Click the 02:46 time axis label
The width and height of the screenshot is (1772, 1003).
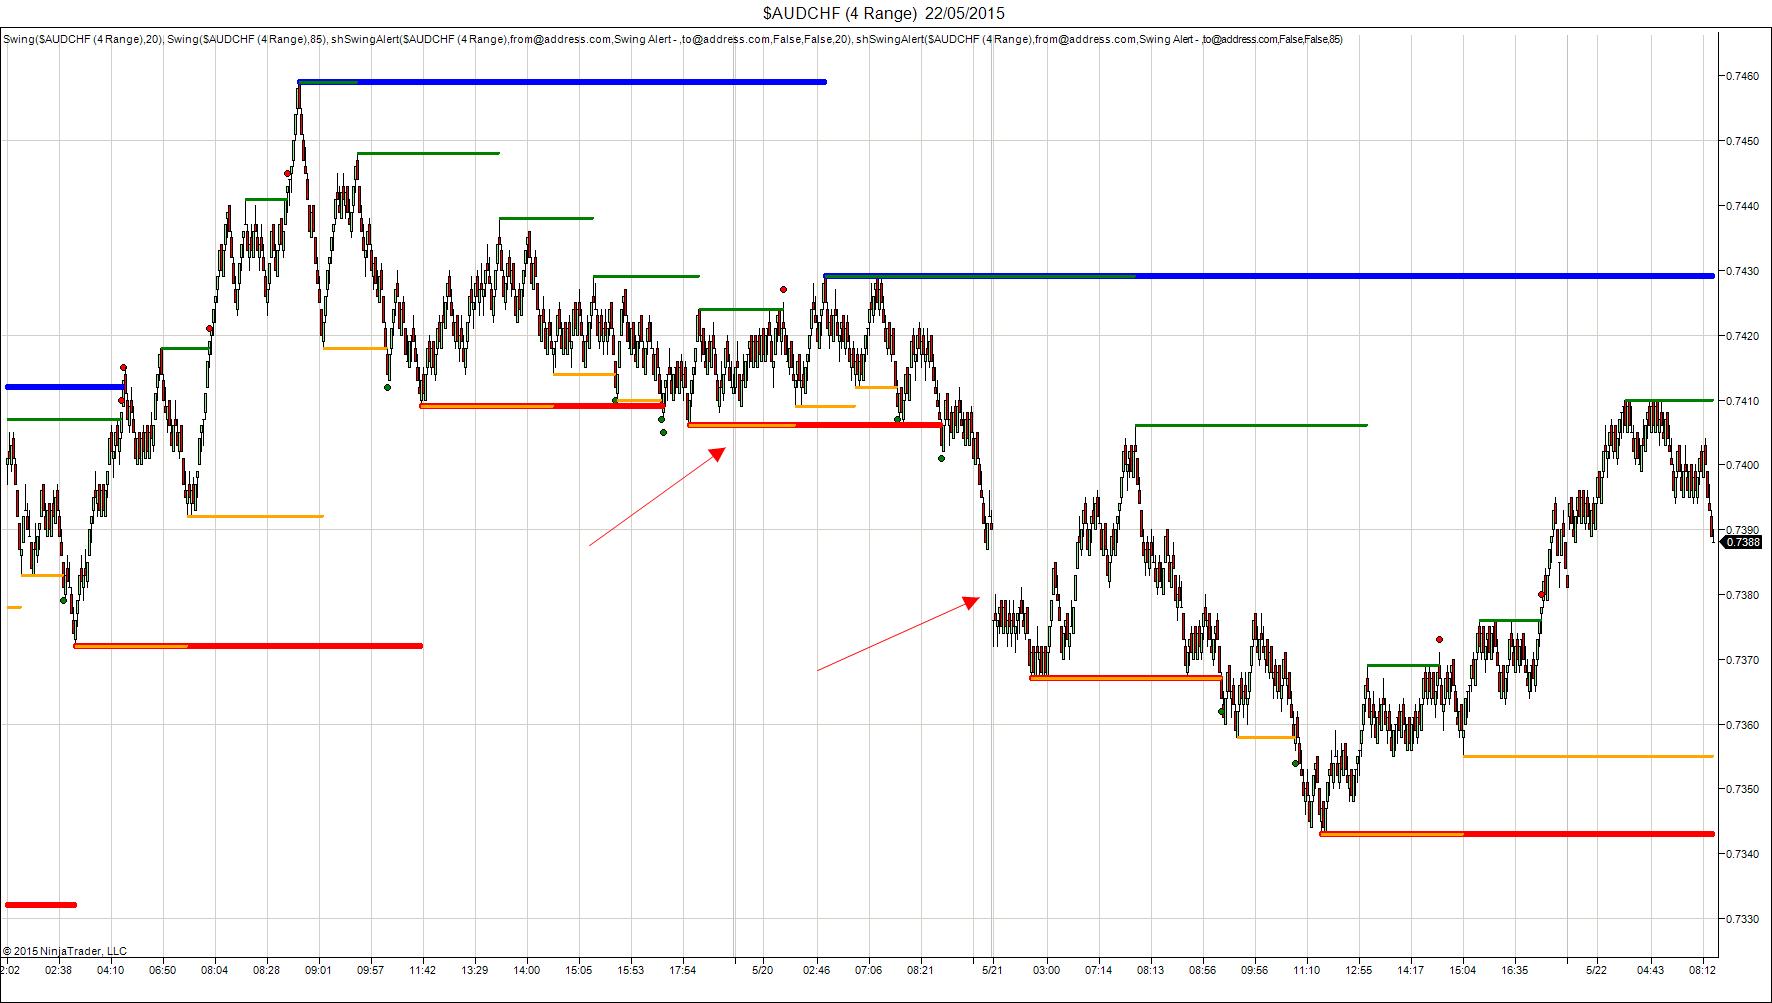tap(816, 970)
